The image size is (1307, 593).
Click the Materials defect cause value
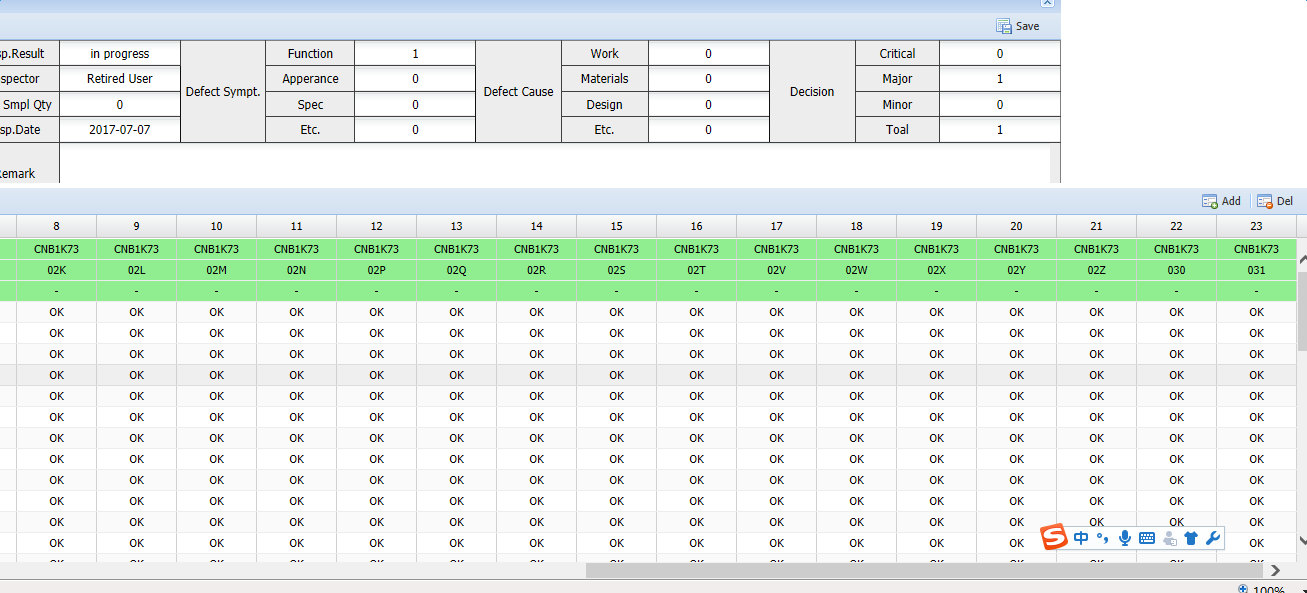pyautogui.click(x=709, y=78)
